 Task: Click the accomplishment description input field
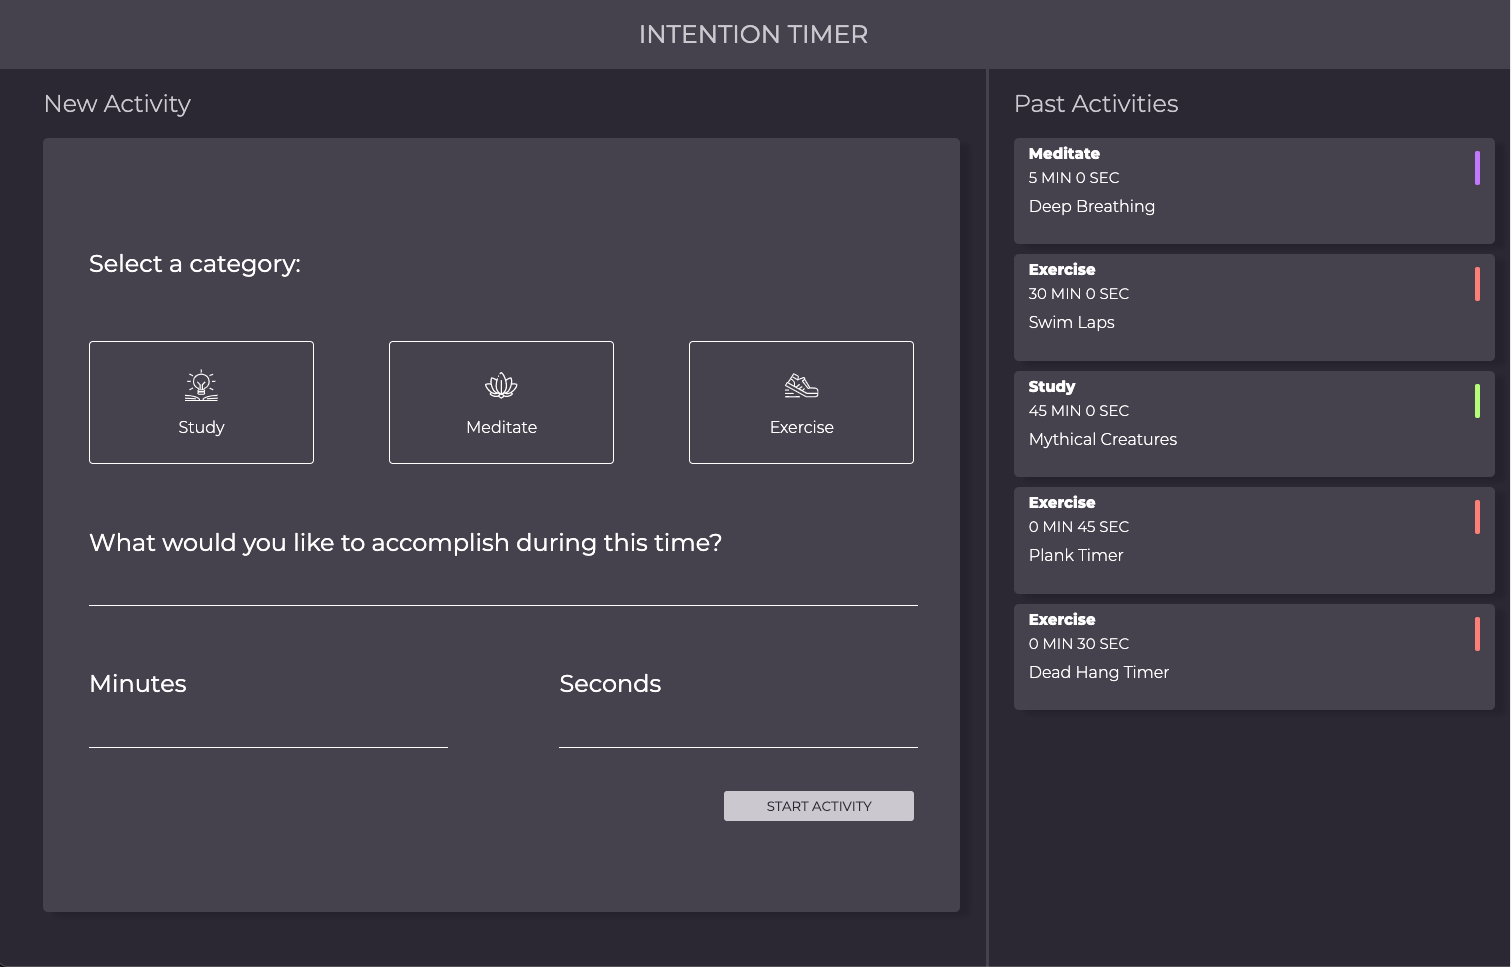503,589
